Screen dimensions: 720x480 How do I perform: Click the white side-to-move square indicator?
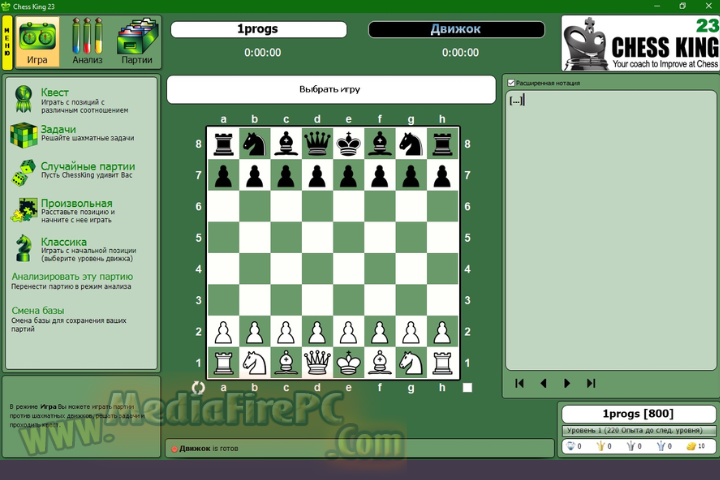(x=467, y=388)
